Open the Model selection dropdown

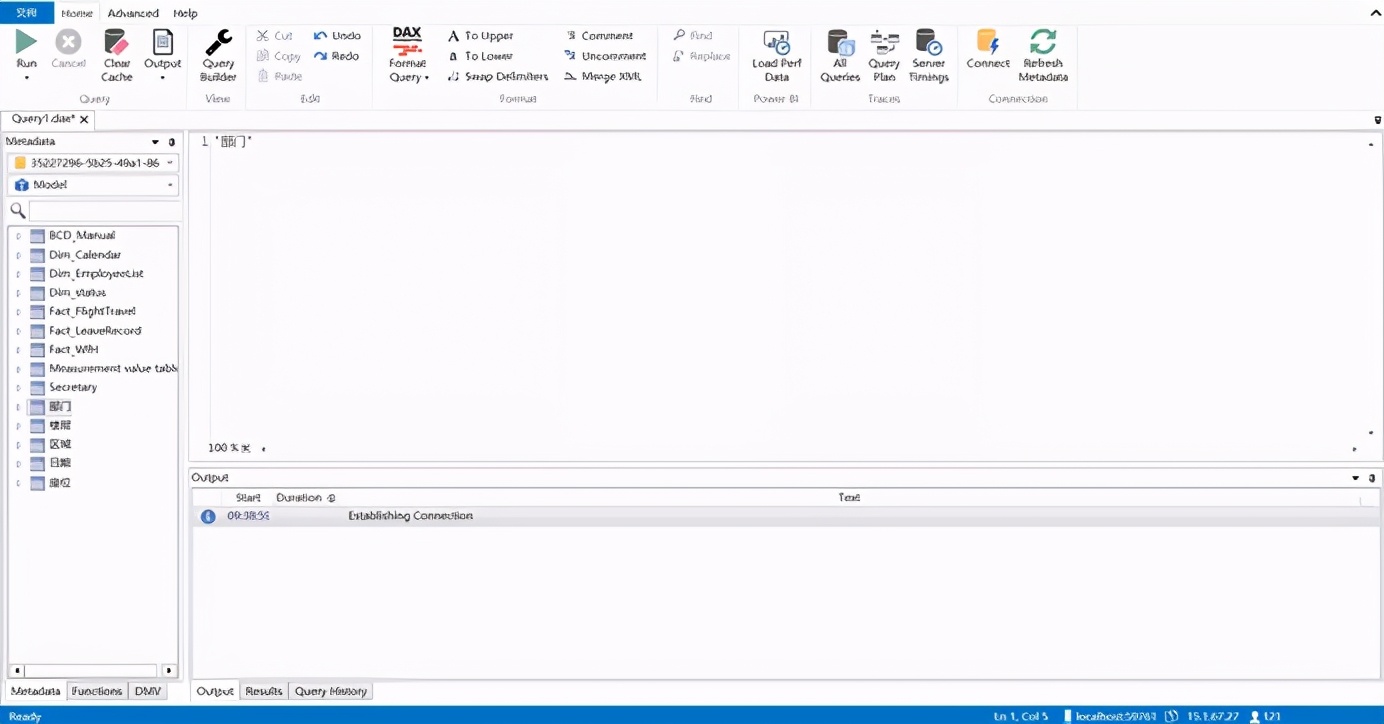(93, 185)
